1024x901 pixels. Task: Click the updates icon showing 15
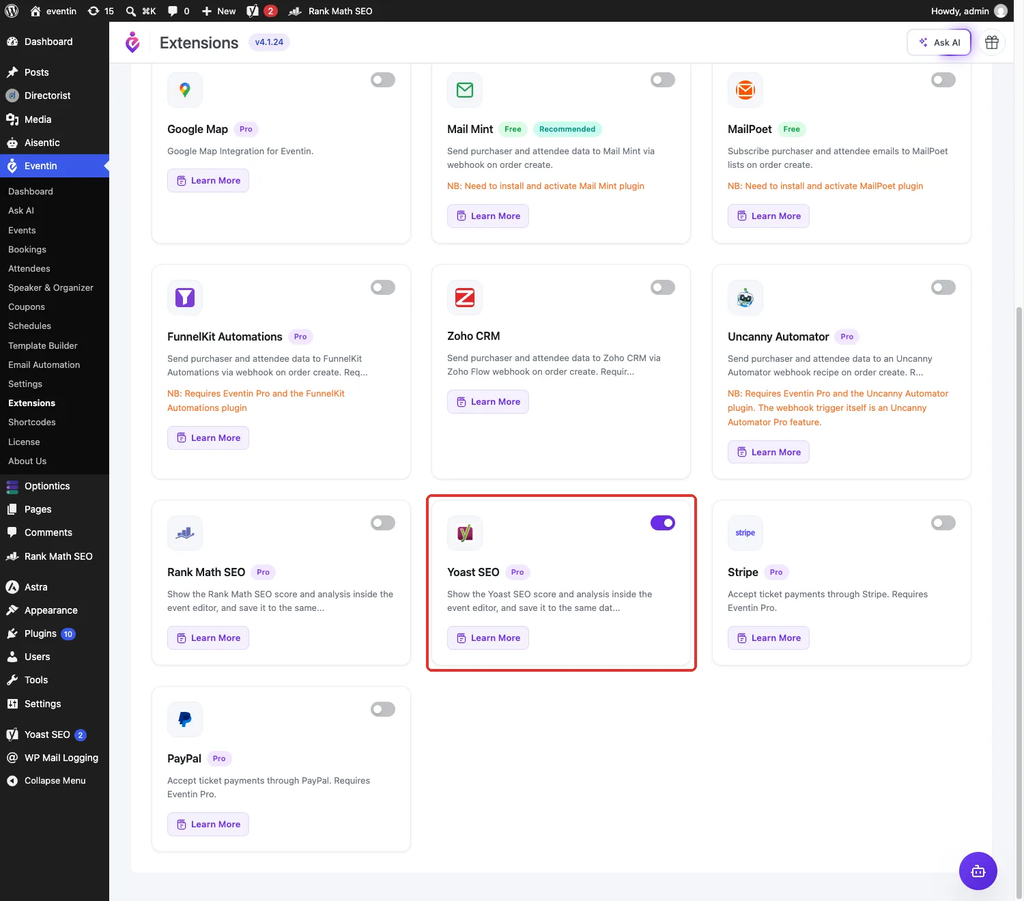point(101,11)
